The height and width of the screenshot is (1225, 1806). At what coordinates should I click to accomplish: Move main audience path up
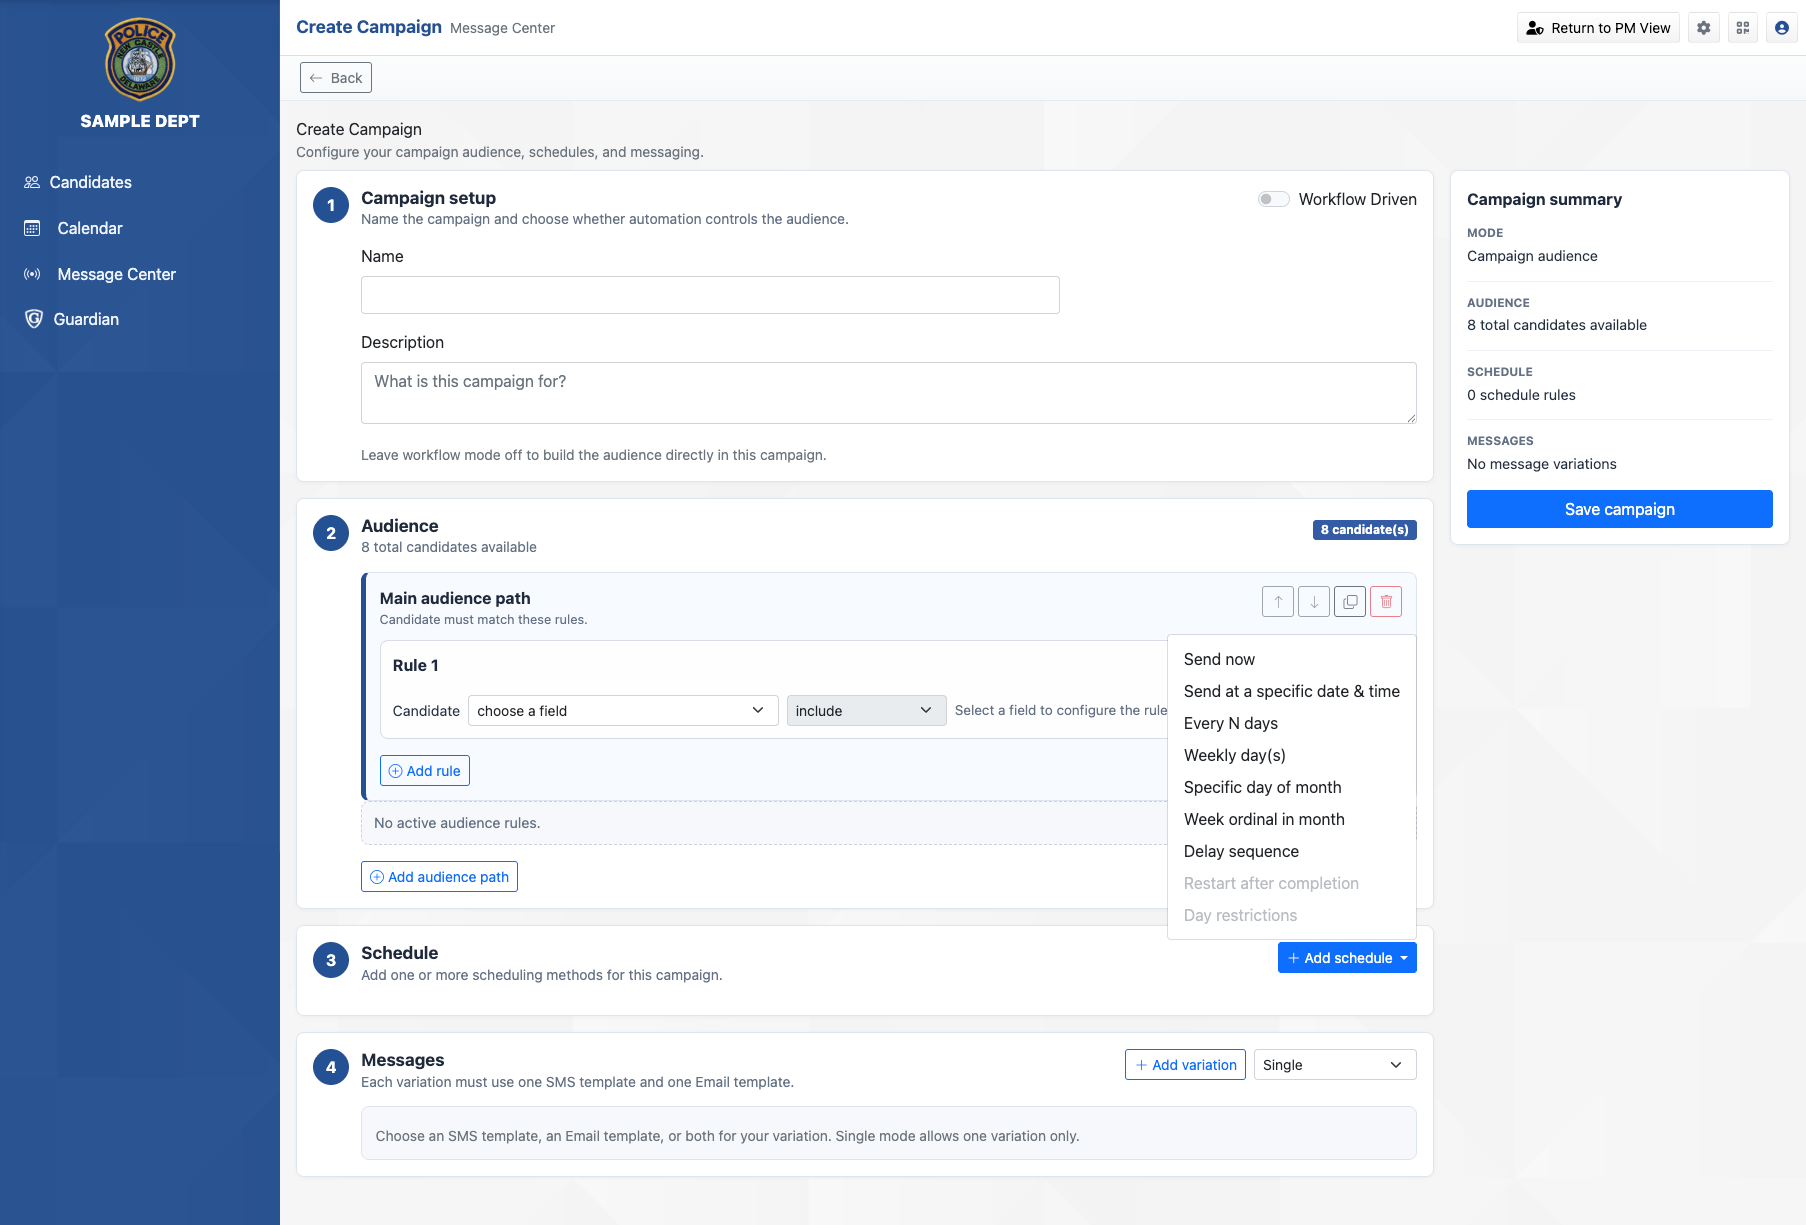pyautogui.click(x=1278, y=602)
